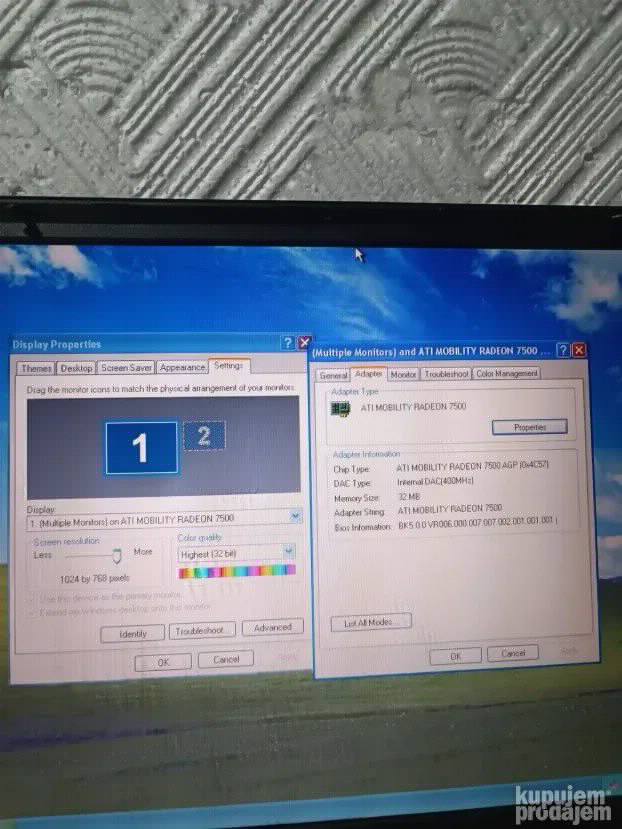
Task: Click Troubleshoot button in Display Properties
Action: (202, 631)
